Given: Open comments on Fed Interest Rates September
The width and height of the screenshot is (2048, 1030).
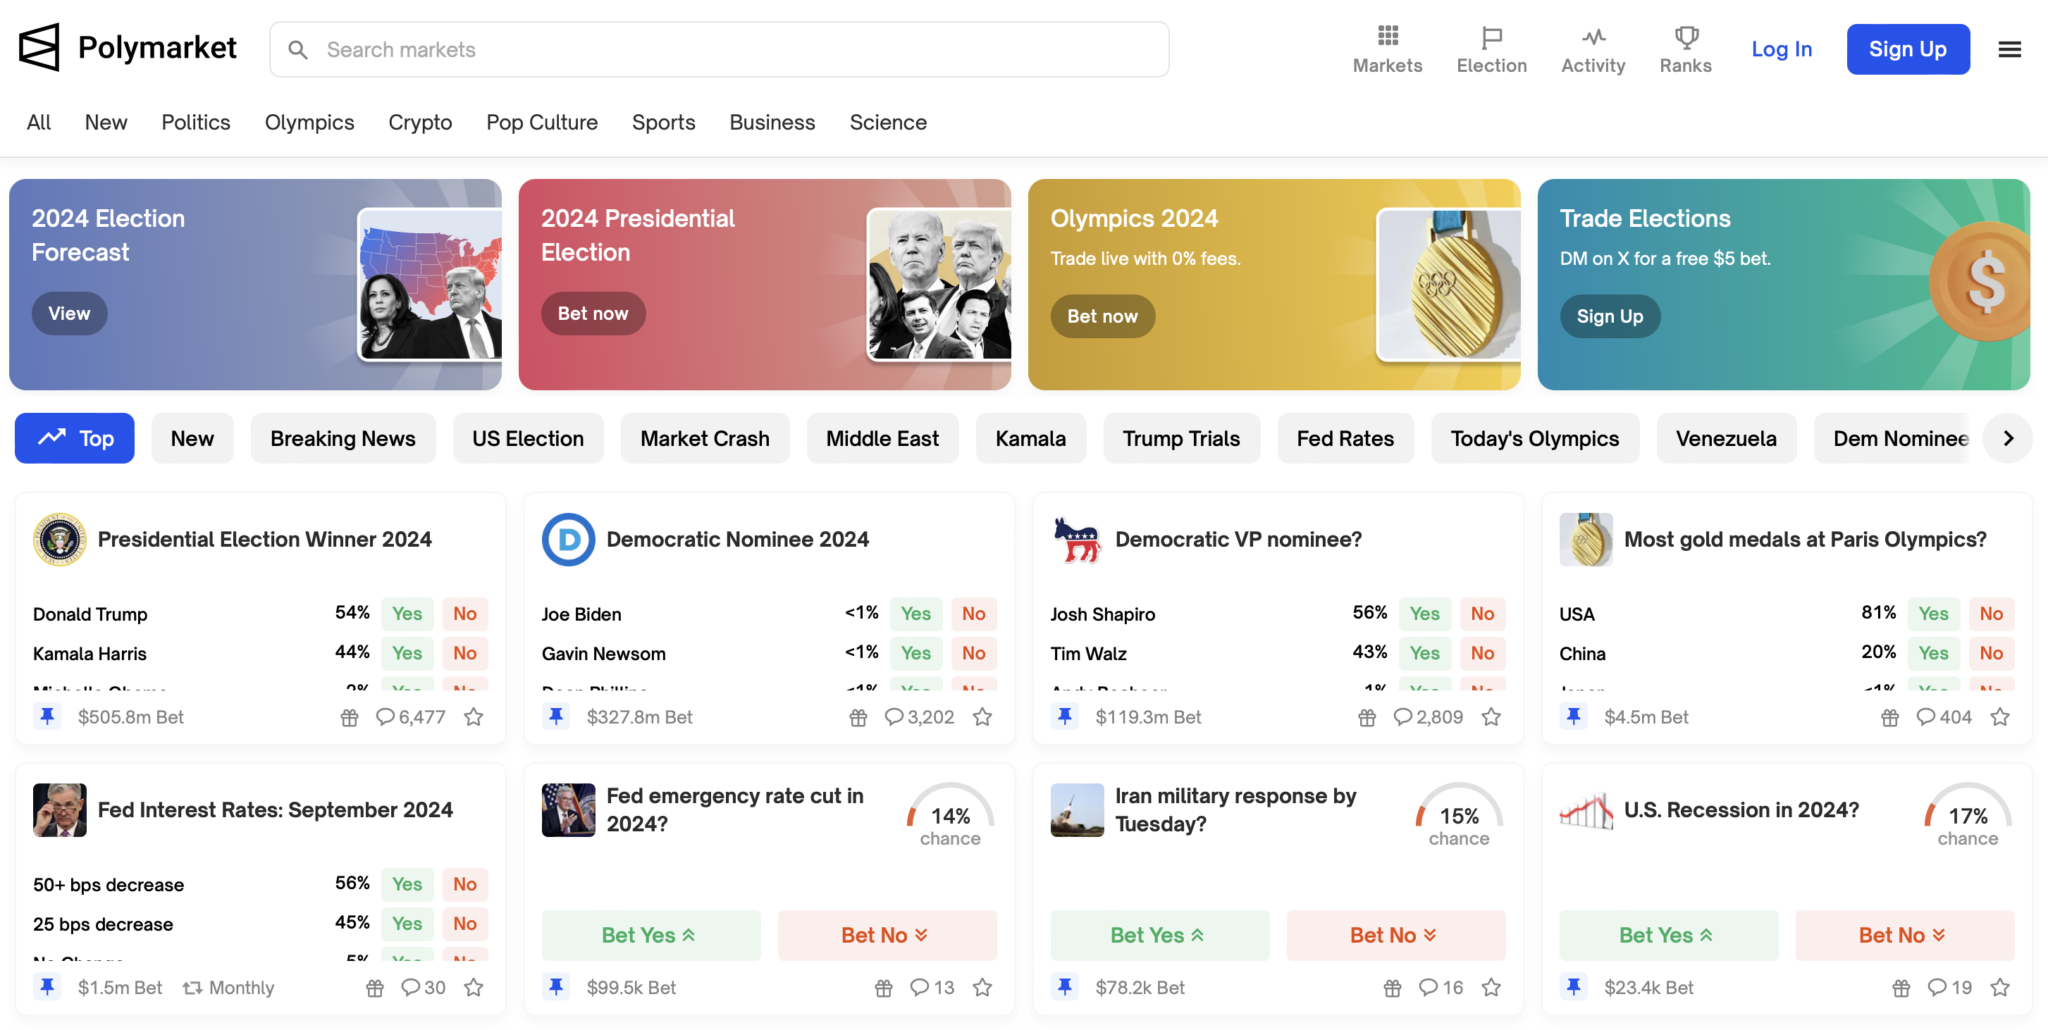Looking at the screenshot, I should (x=423, y=988).
